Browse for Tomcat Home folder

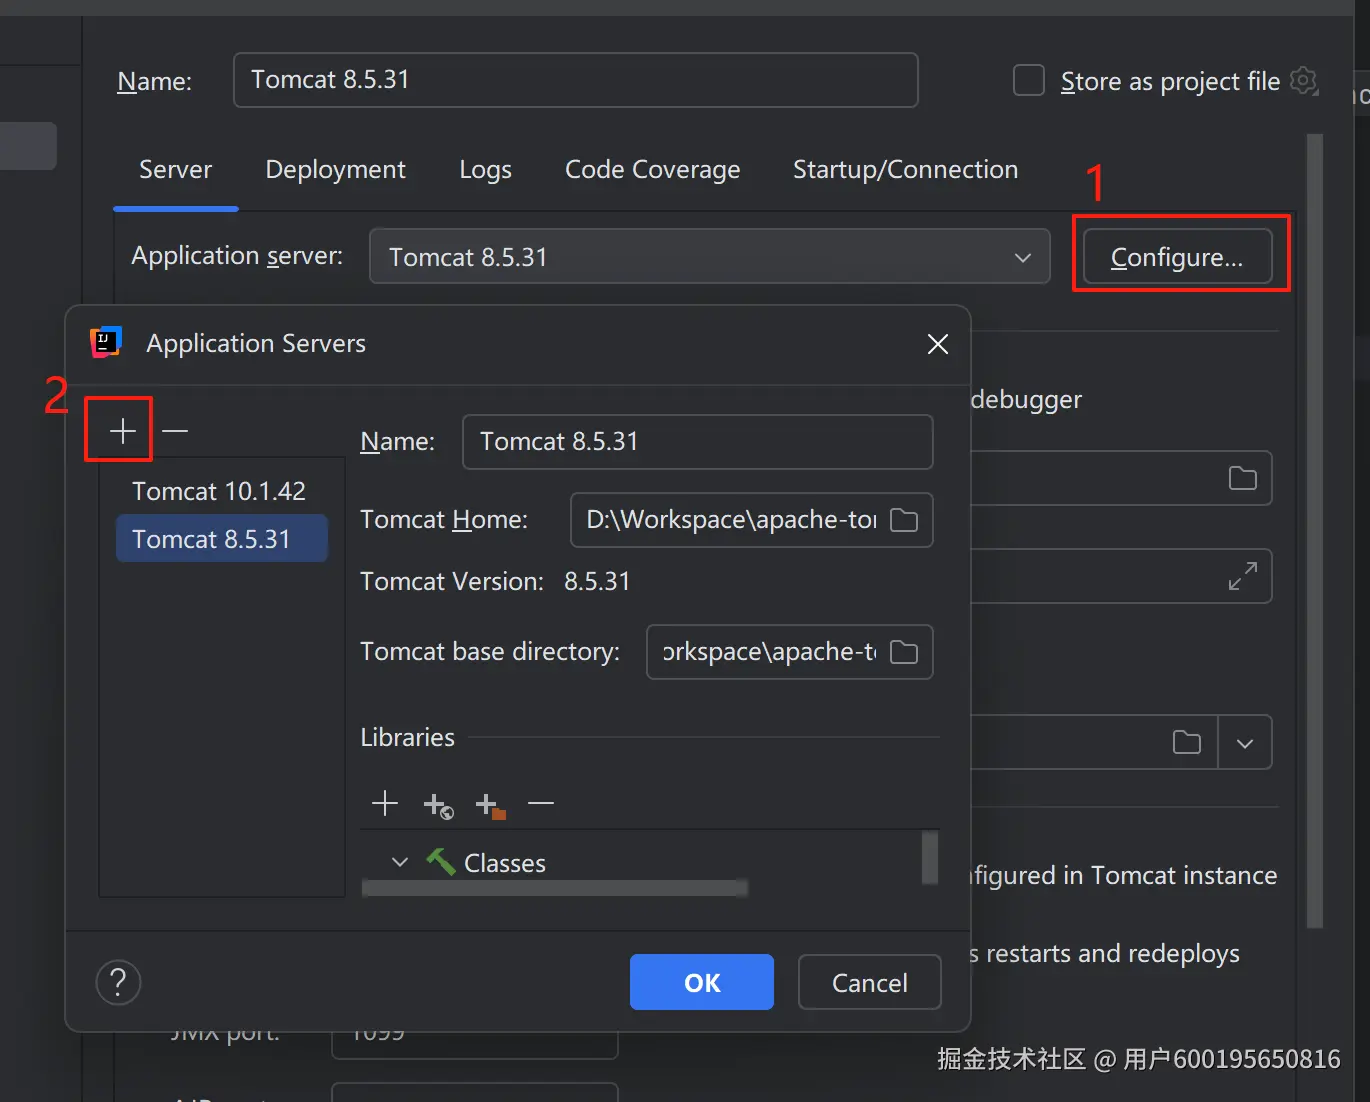[904, 520]
